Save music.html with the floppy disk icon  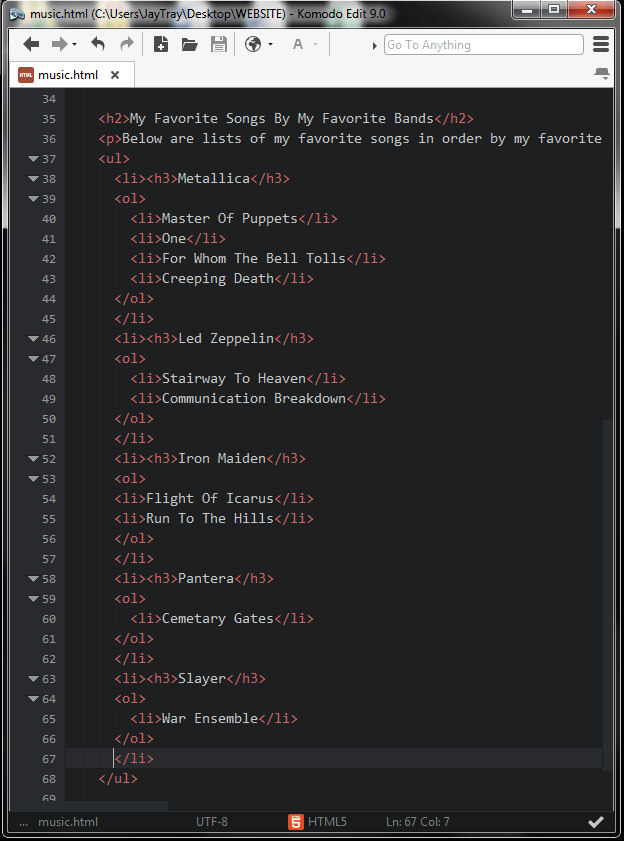[219, 44]
